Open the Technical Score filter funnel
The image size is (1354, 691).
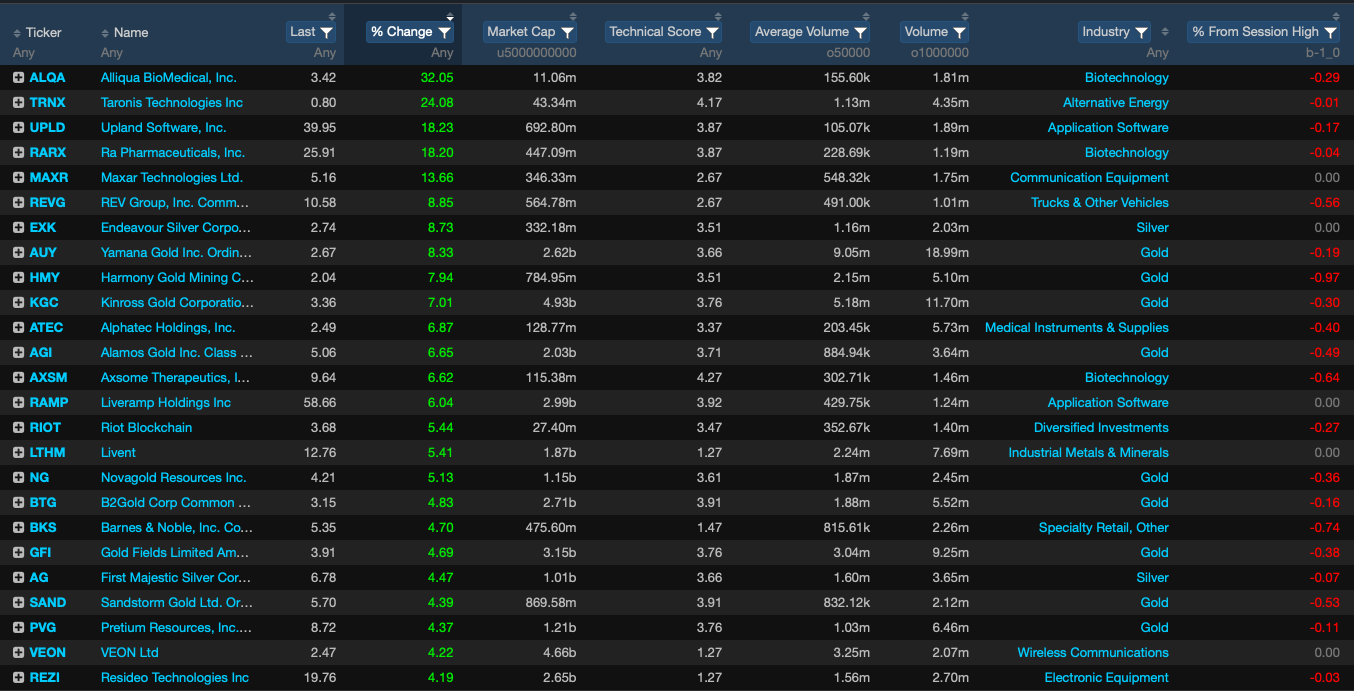[713, 32]
